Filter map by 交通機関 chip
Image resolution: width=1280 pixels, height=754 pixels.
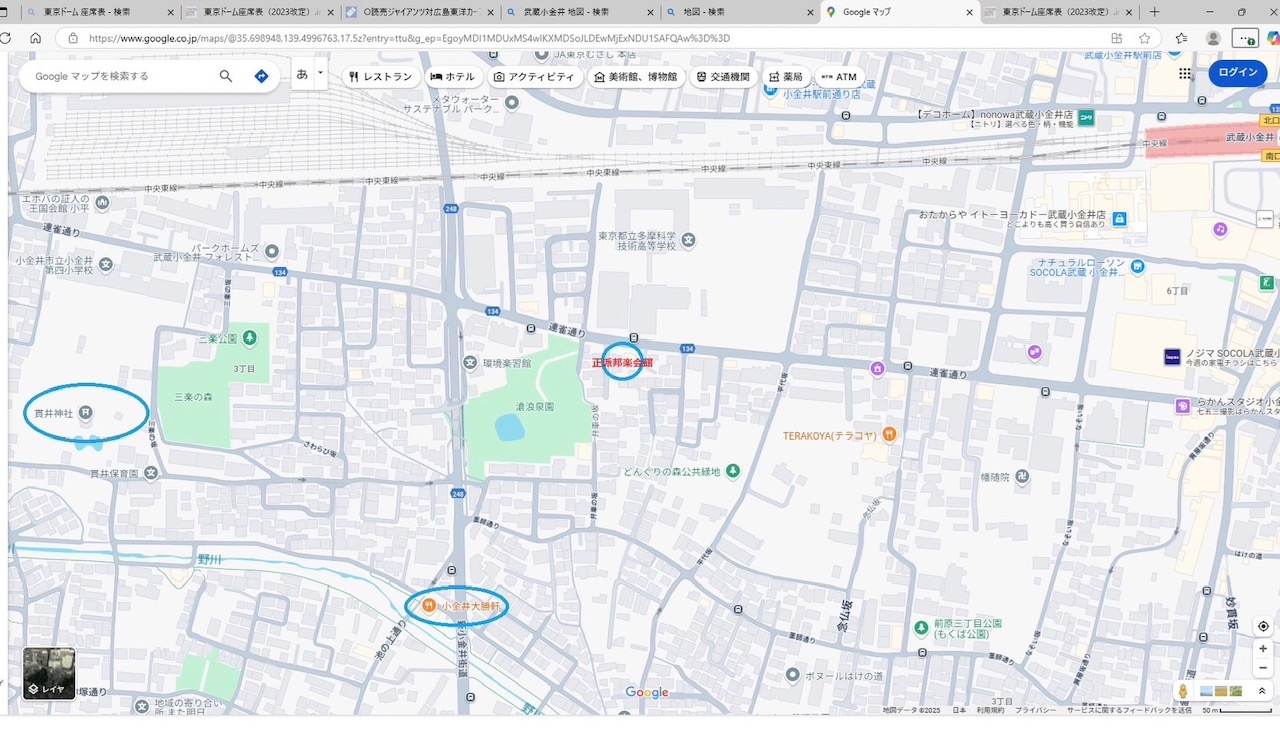click(x=724, y=77)
